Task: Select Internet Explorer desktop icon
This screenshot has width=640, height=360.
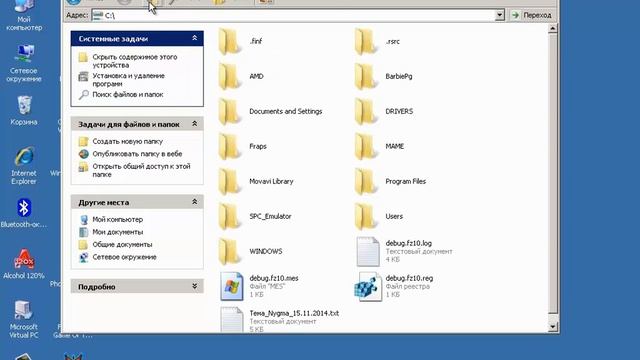Action: [24, 165]
